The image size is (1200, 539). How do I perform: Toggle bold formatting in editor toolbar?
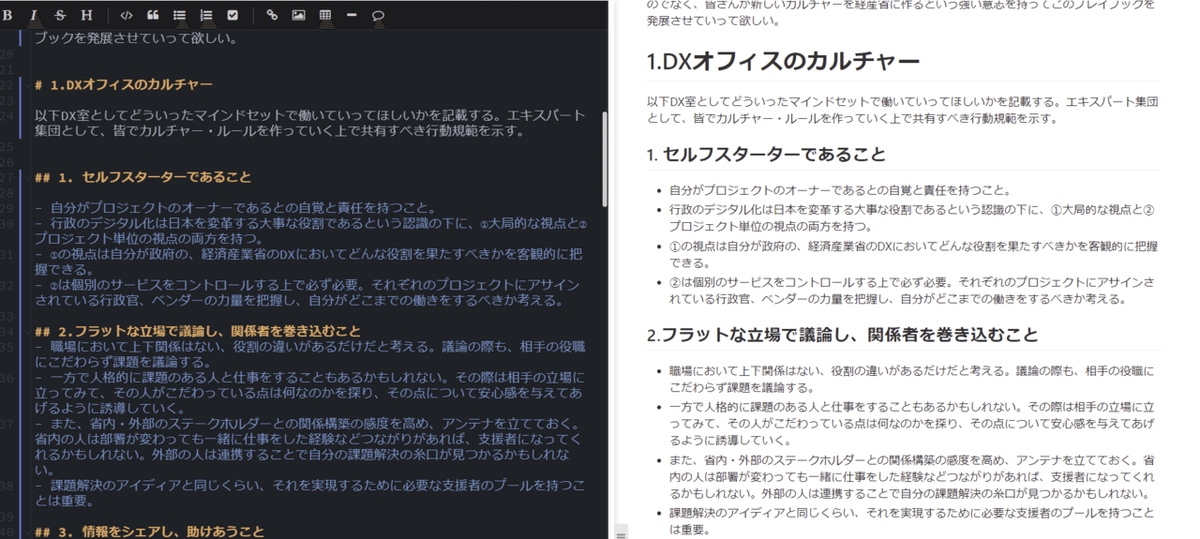coord(8,15)
